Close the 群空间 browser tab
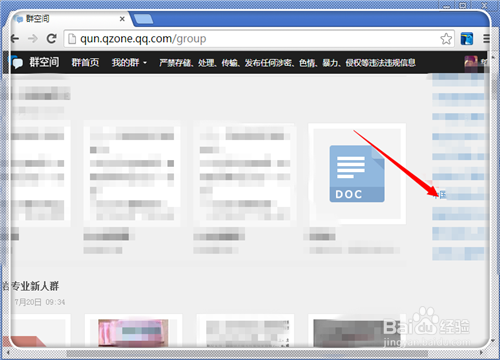500x360 pixels. [122, 19]
